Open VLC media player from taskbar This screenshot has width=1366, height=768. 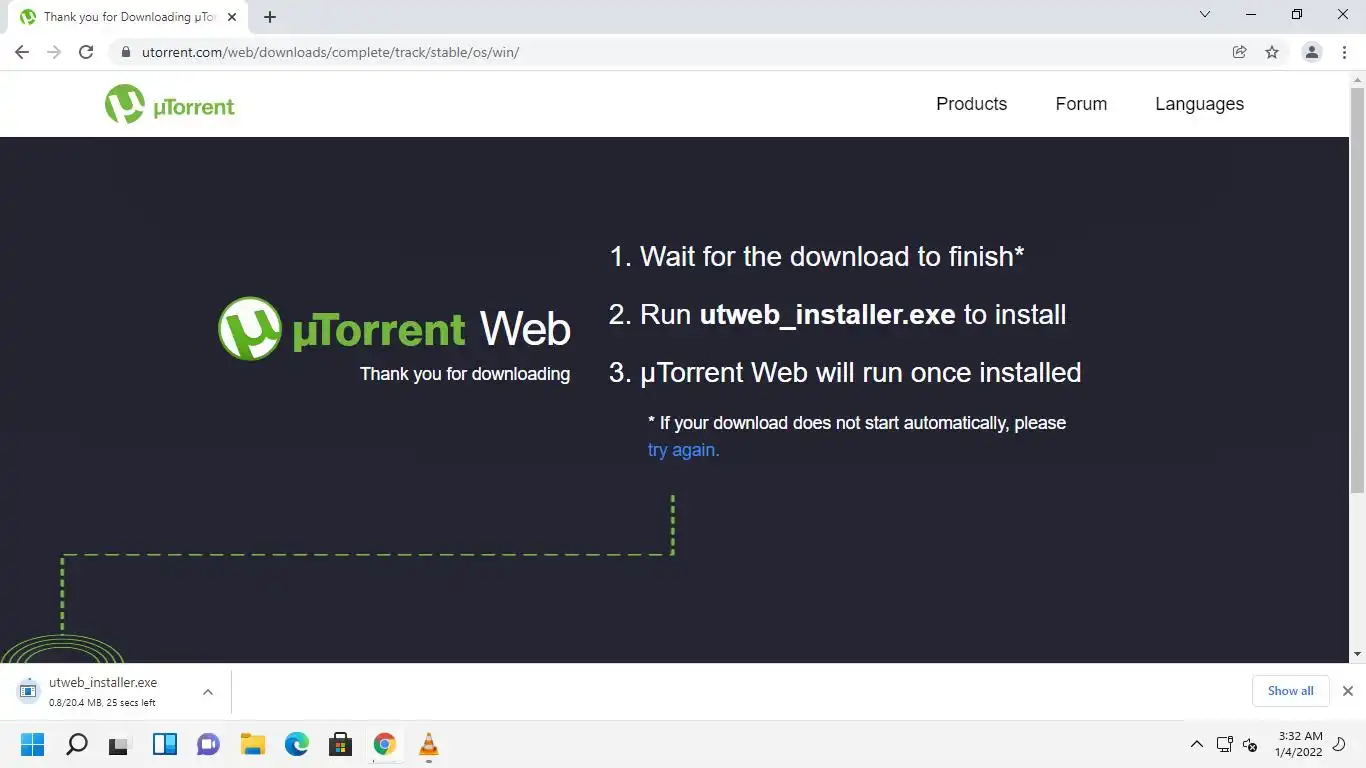[x=428, y=745]
